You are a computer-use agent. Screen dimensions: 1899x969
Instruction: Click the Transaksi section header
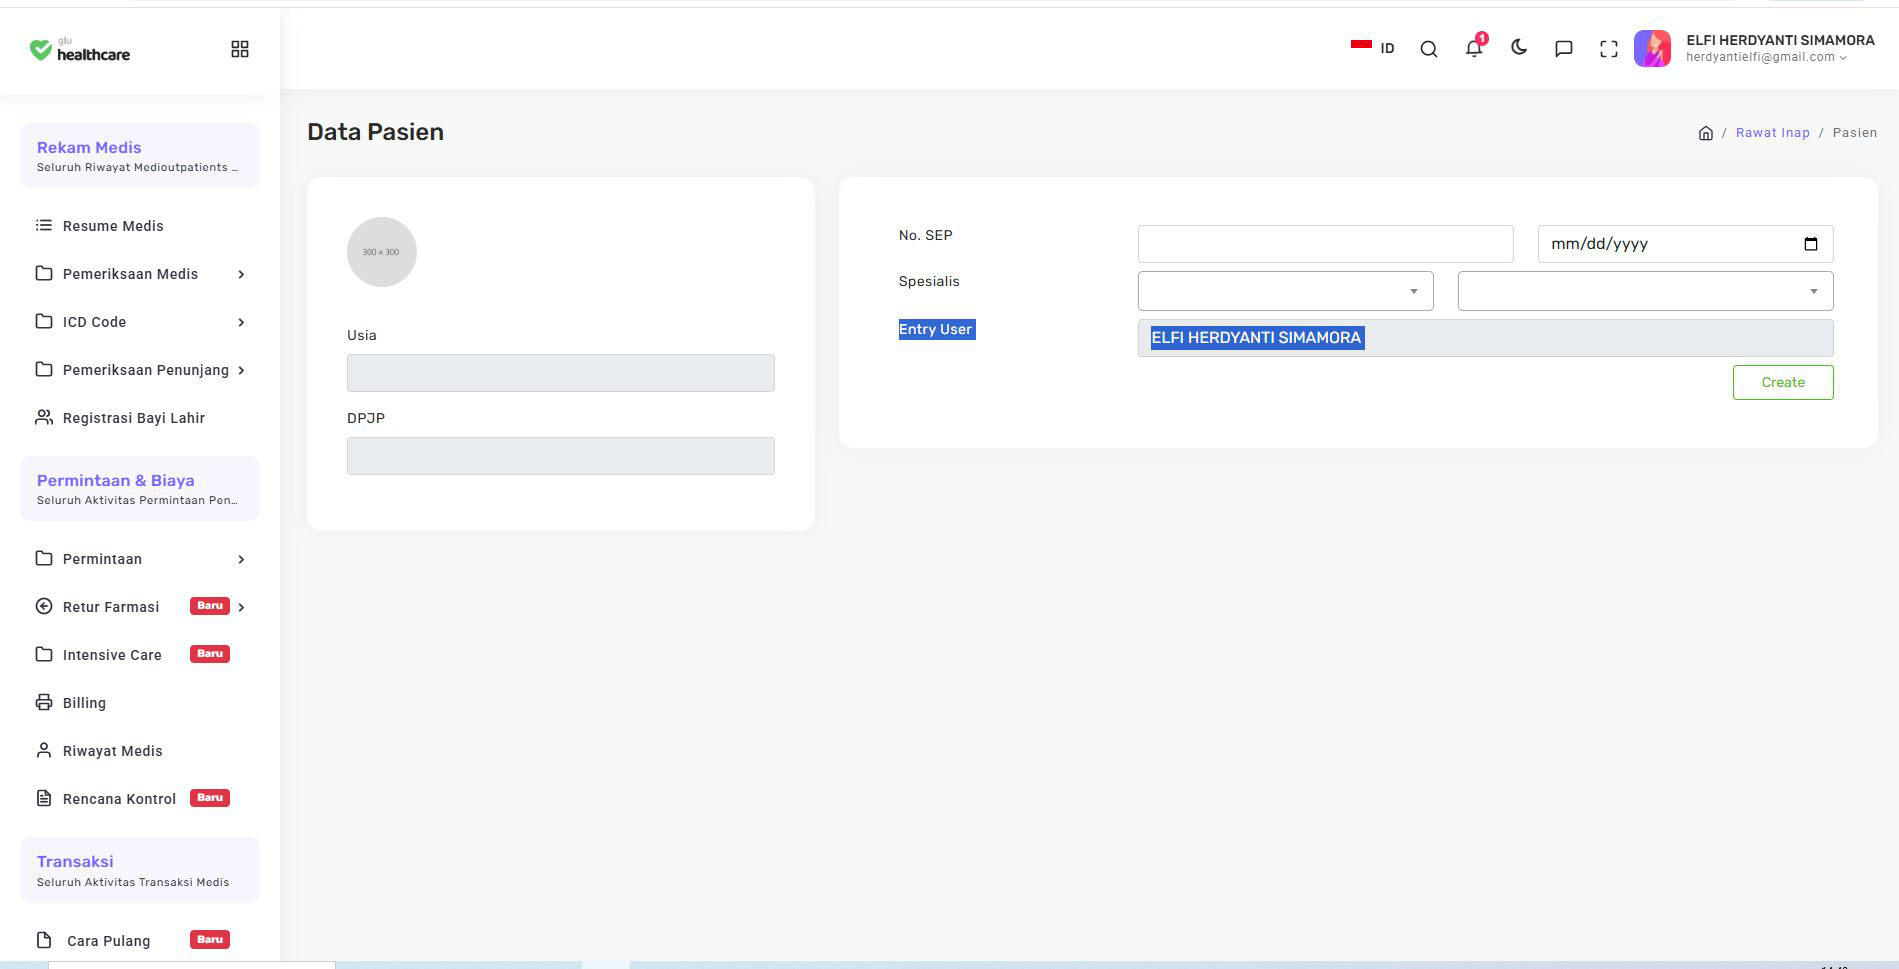pyautogui.click(x=140, y=870)
